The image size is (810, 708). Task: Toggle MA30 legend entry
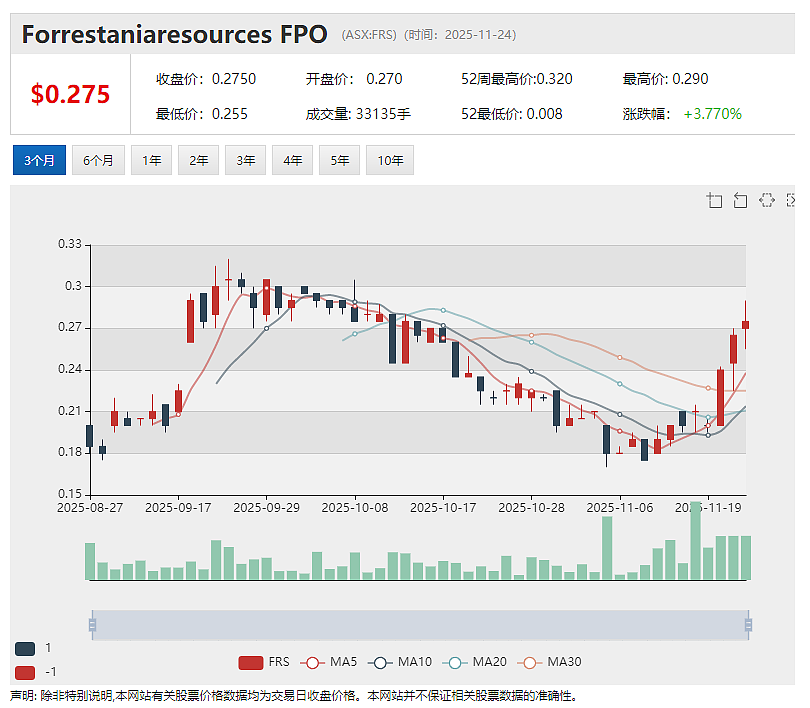point(550,662)
